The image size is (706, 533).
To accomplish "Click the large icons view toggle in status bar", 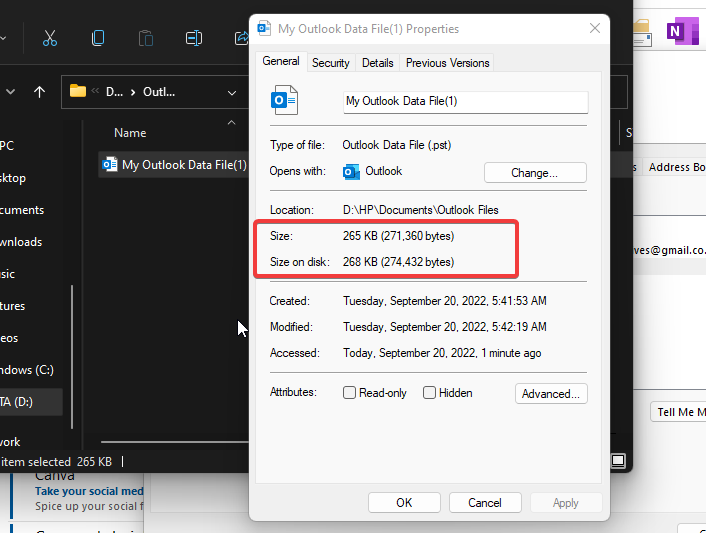I will point(618,461).
